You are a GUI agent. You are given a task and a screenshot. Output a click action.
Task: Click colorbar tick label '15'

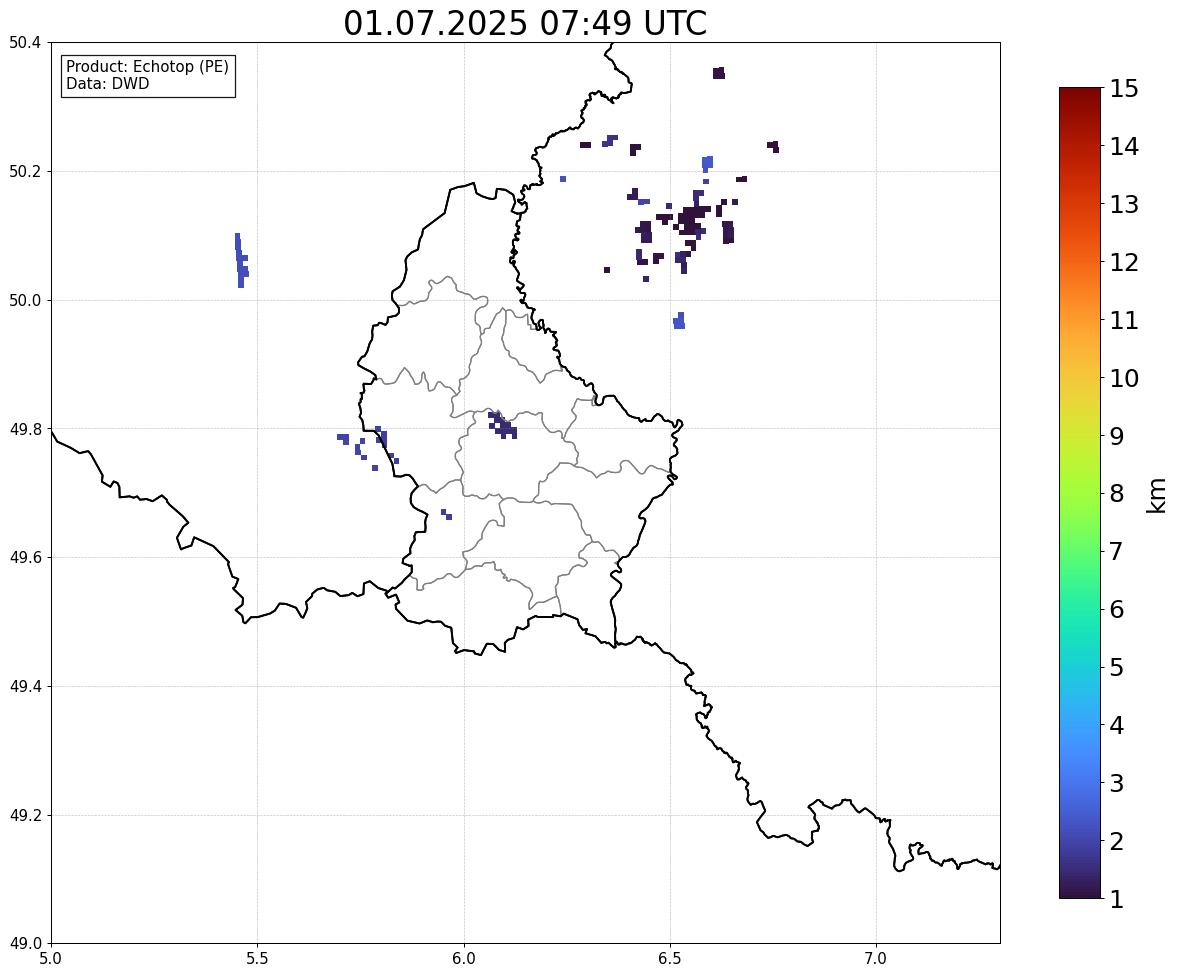(x=1124, y=89)
